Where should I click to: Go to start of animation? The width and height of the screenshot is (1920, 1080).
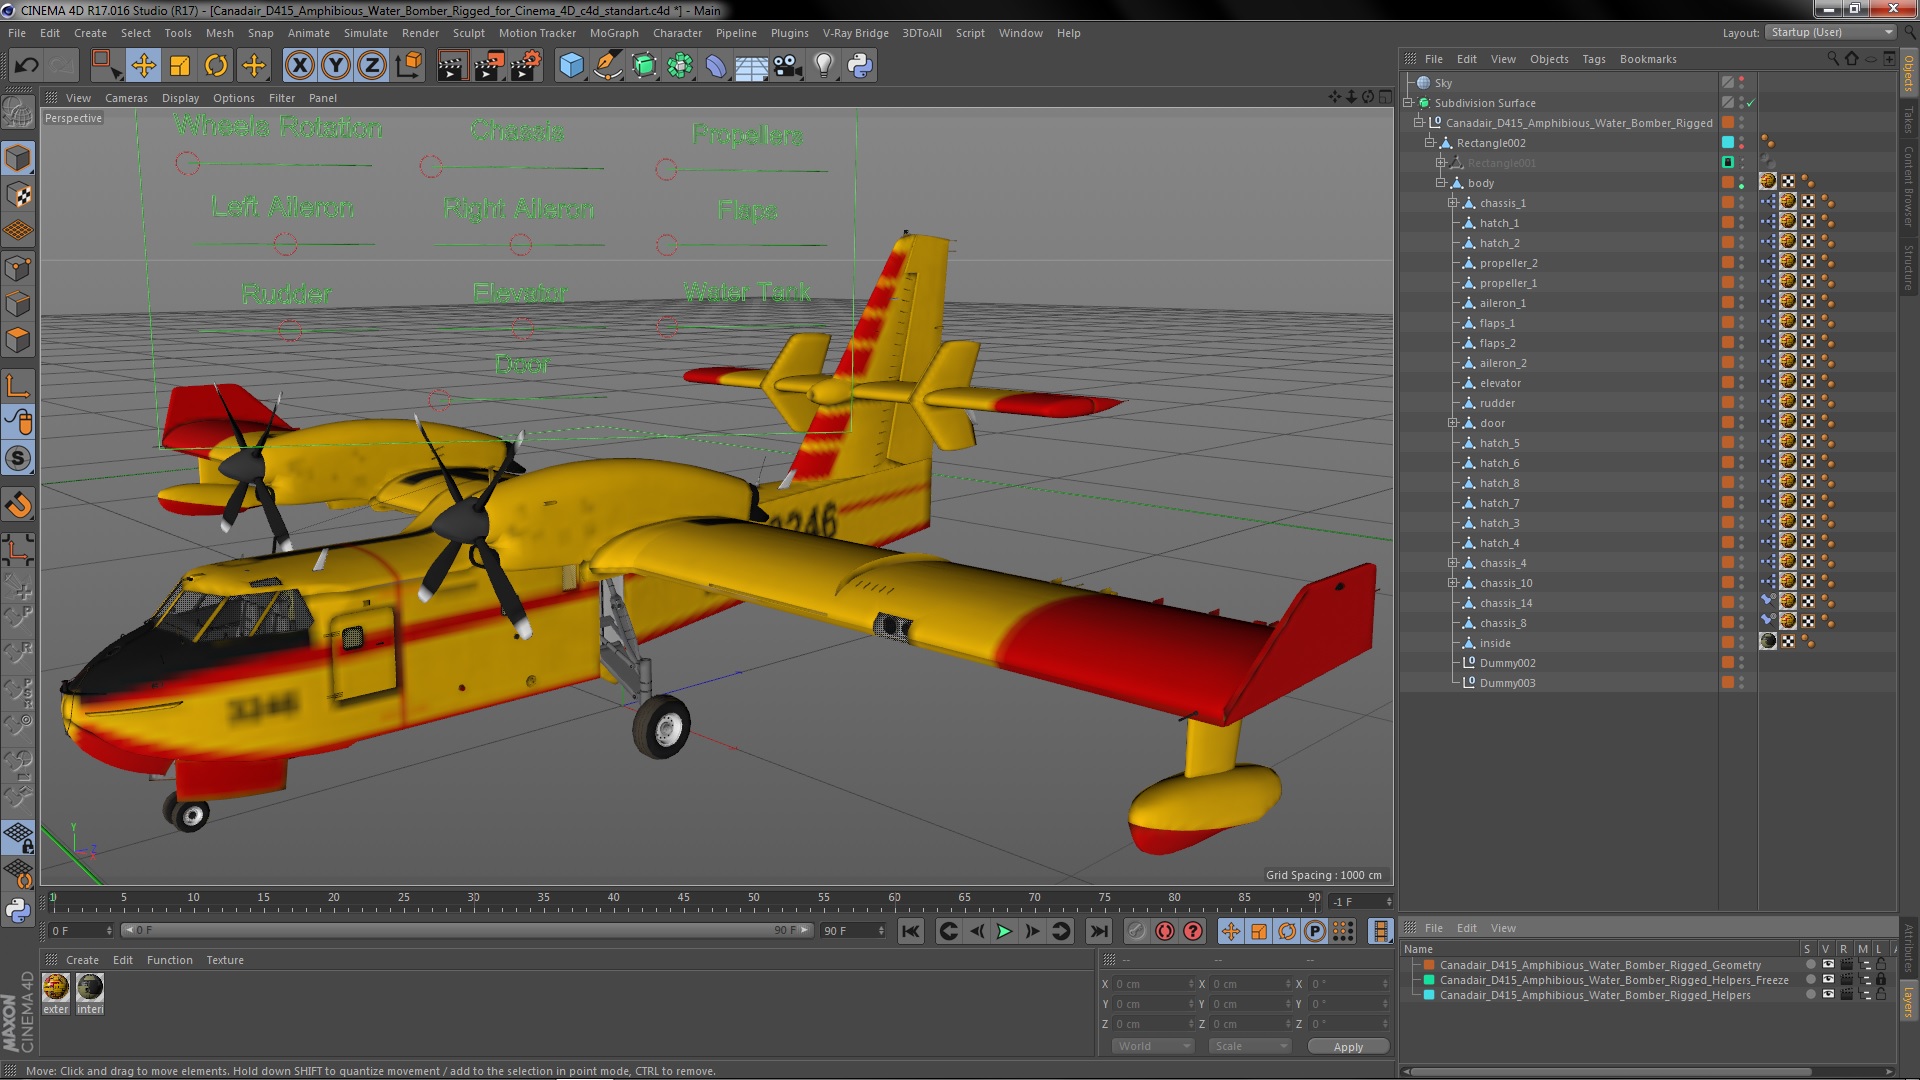(910, 931)
